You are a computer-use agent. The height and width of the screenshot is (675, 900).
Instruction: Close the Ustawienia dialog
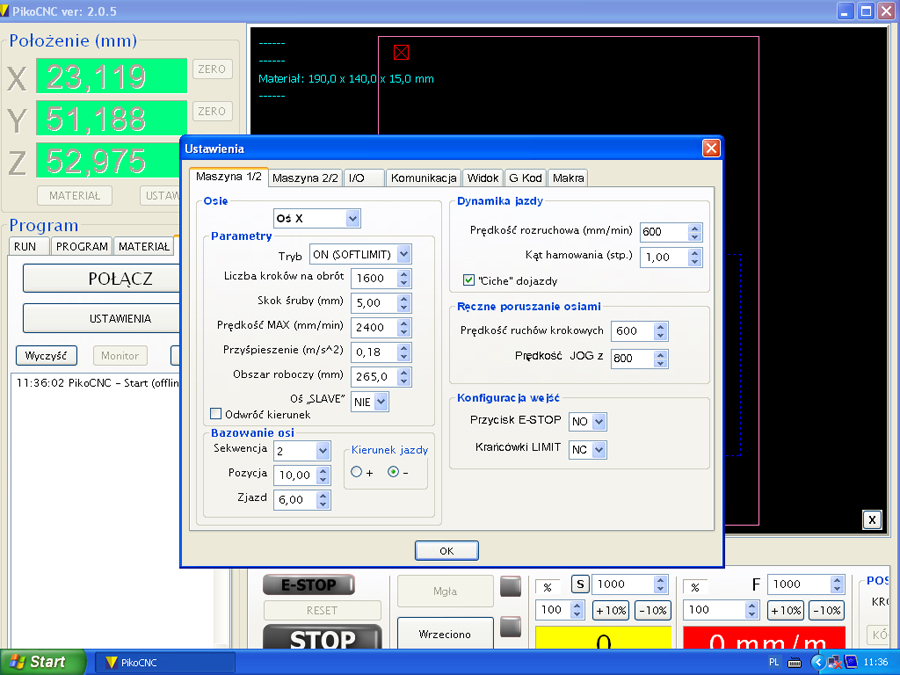click(x=711, y=149)
